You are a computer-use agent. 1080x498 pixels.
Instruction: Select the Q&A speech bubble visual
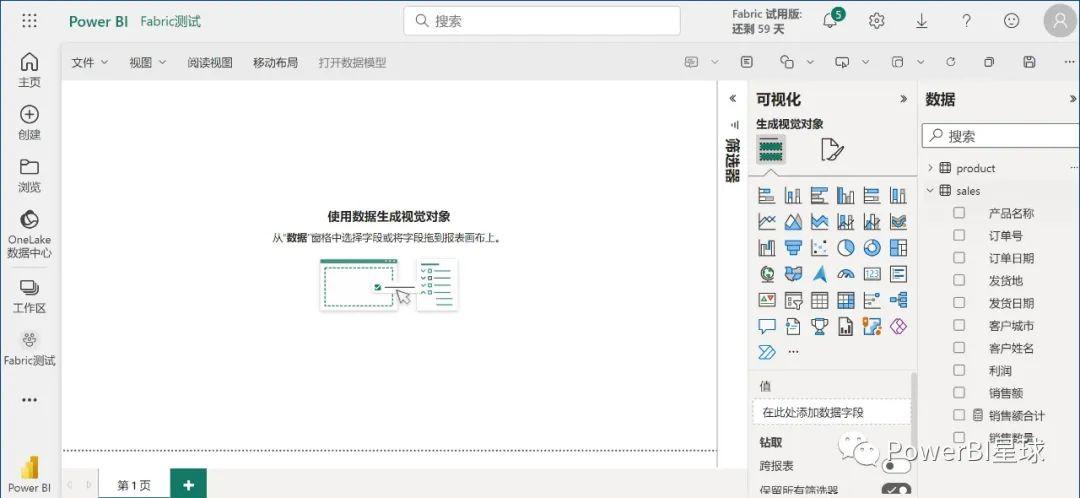tap(767, 326)
